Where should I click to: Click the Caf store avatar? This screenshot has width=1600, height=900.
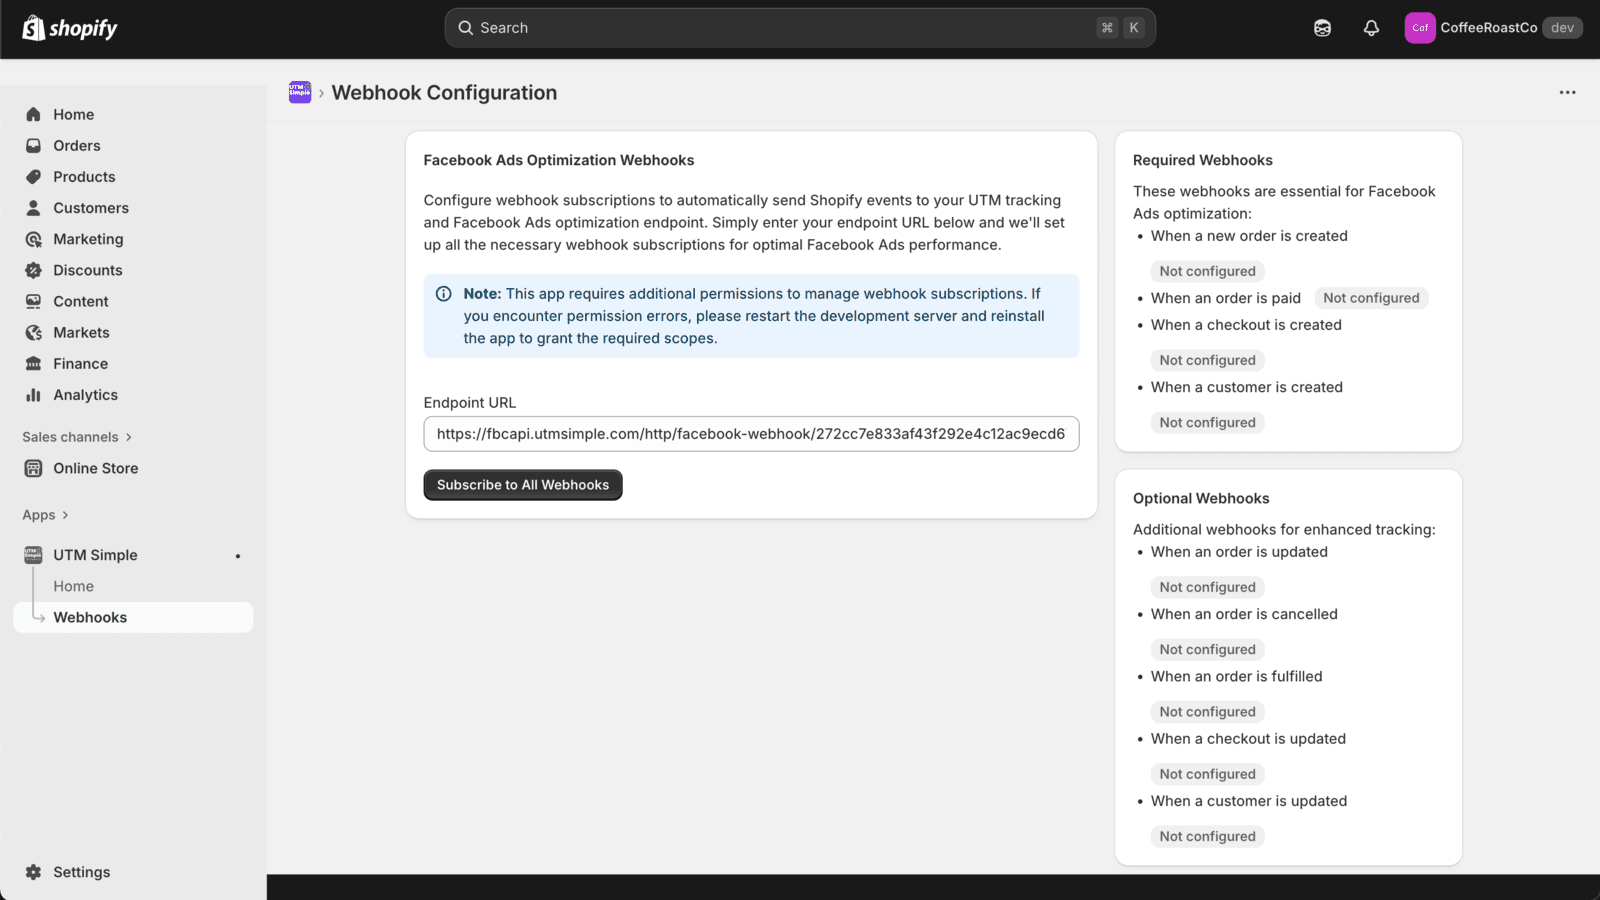click(1420, 28)
